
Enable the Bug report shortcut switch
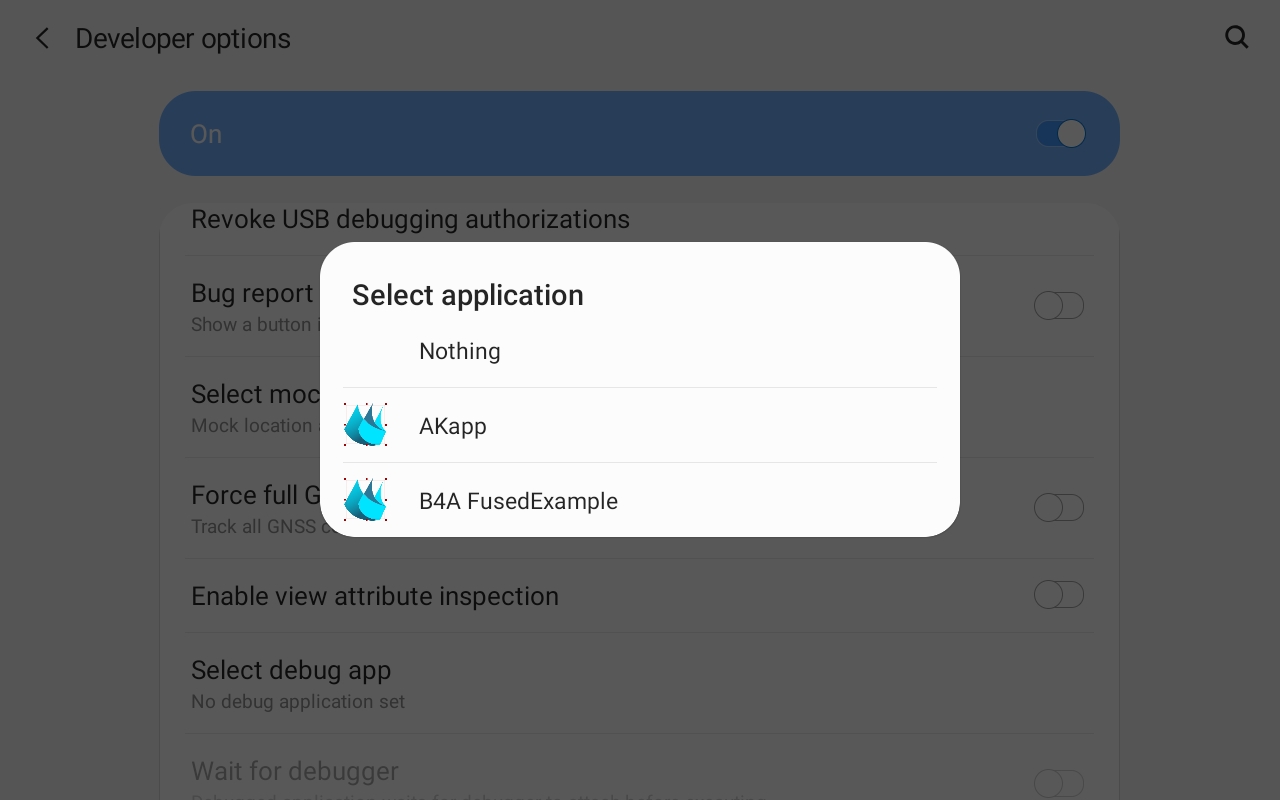tap(1058, 305)
